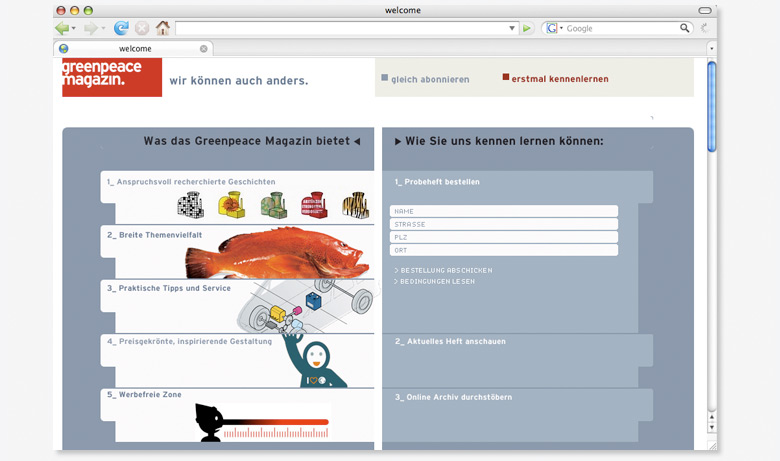The image size is (780, 461).
Task: Open the Google search engine dropdown
Action: 561,28
